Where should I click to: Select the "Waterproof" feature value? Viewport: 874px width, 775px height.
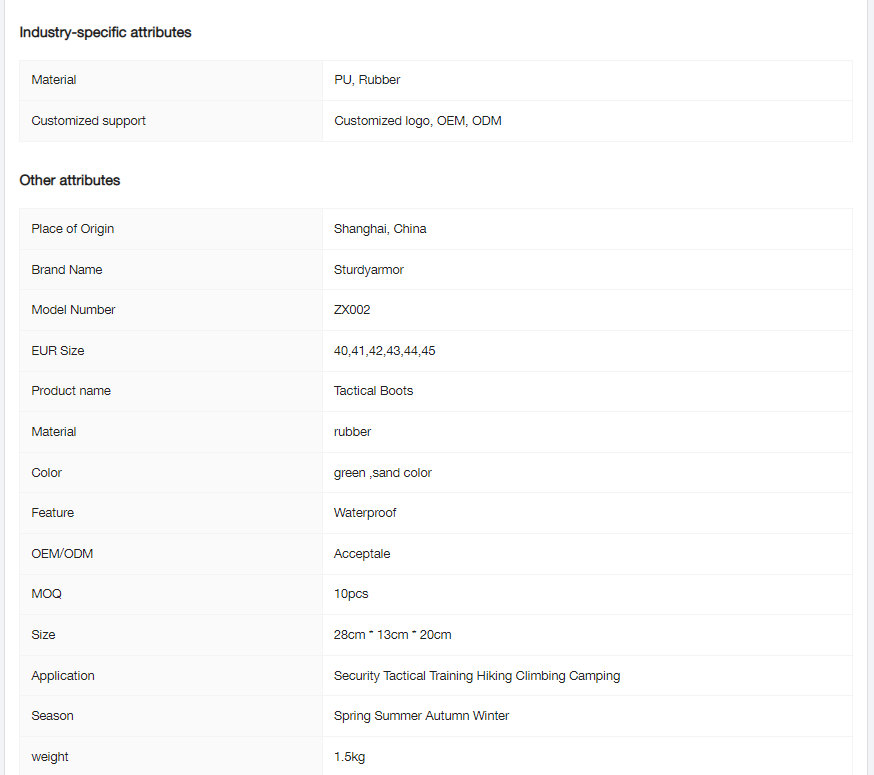[365, 513]
